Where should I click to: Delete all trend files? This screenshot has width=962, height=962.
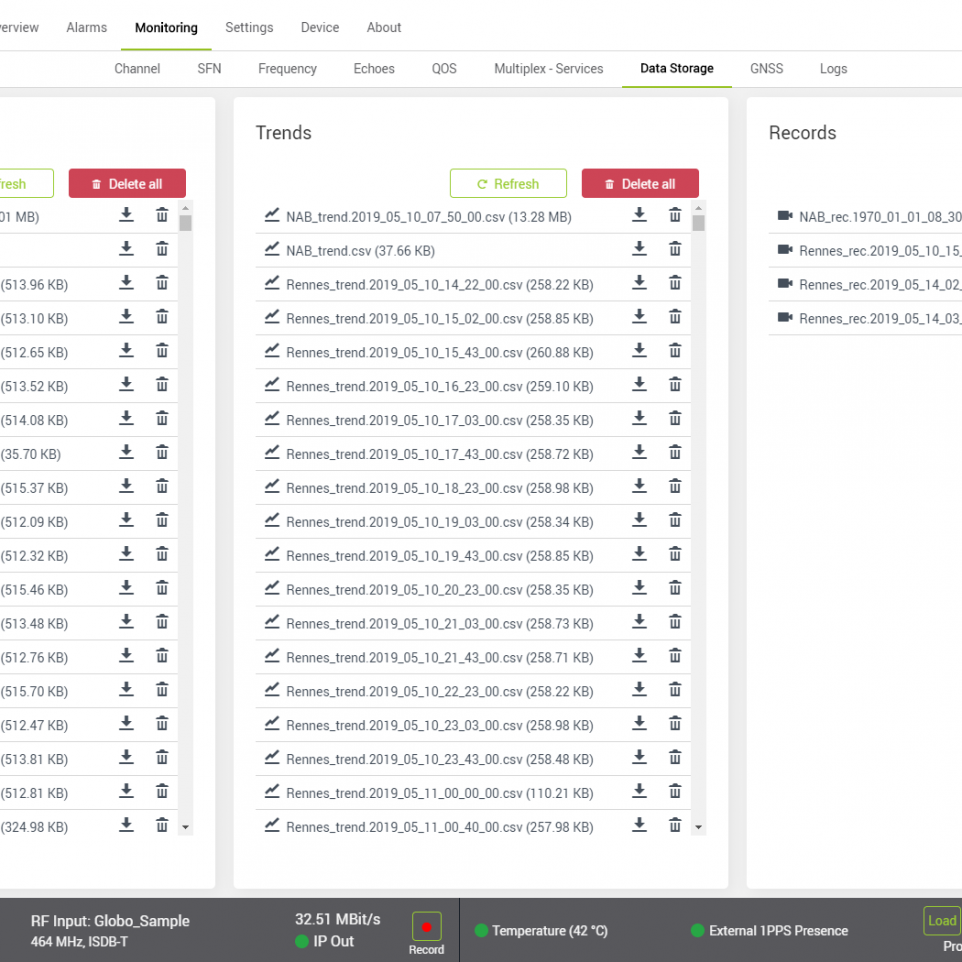pyautogui.click(x=640, y=184)
